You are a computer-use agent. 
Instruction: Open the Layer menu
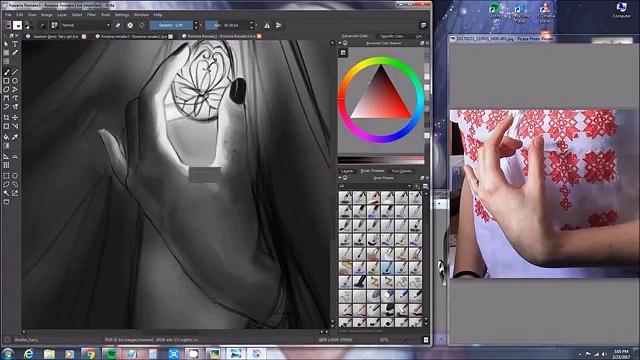(62, 15)
